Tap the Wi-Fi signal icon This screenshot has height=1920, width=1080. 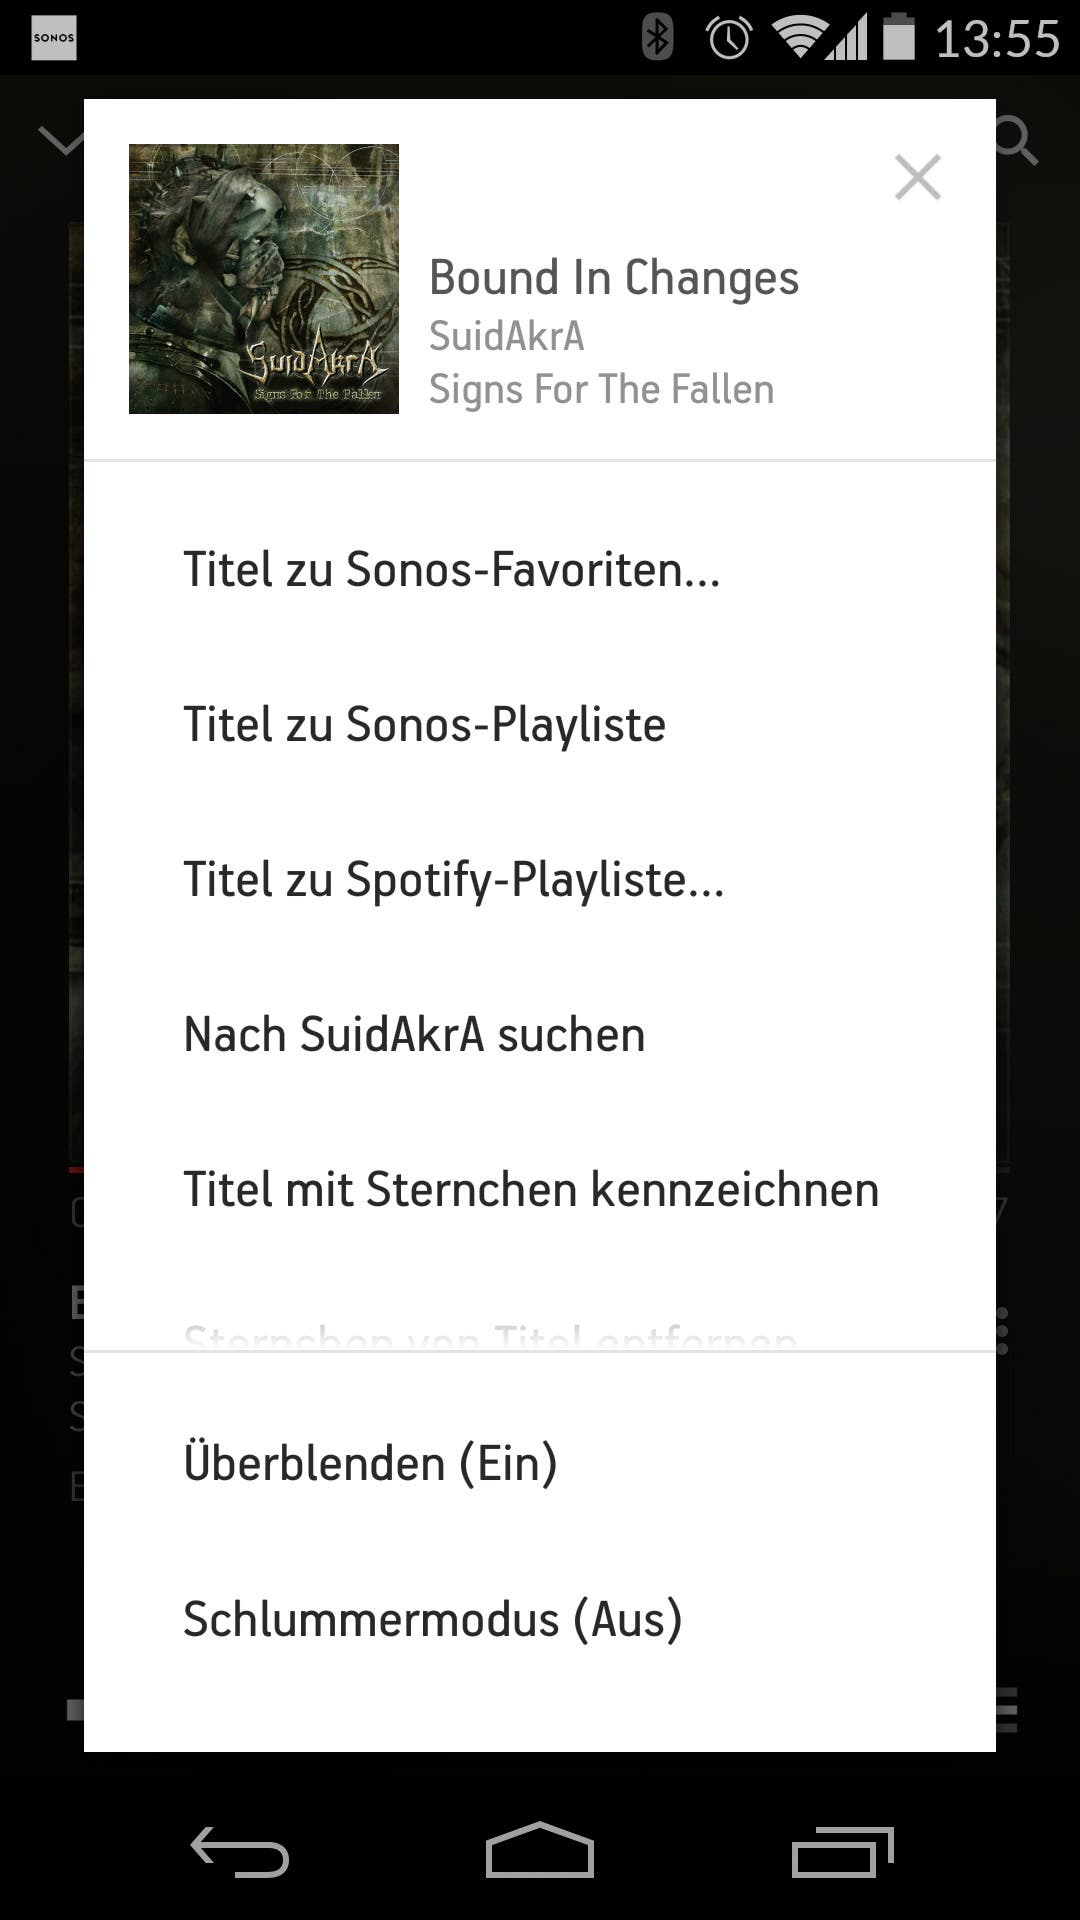tap(797, 38)
